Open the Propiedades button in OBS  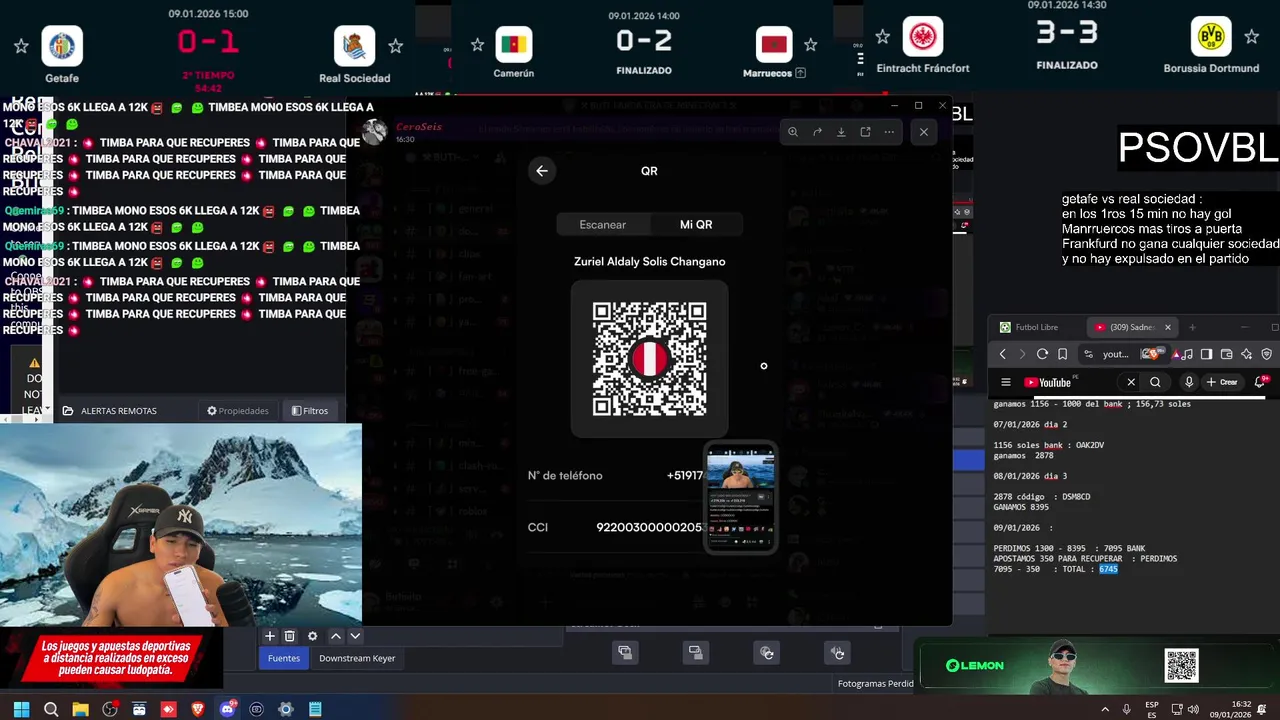pos(238,411)
